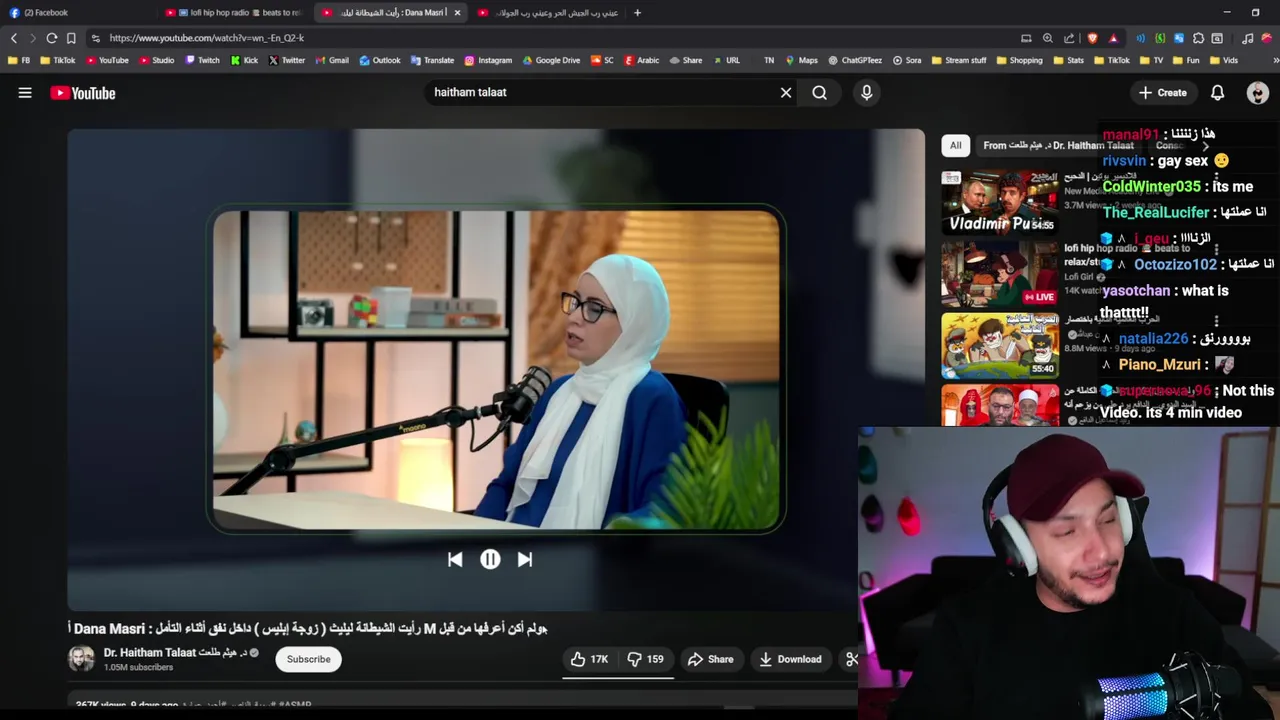The image size is (1280, 720).
Task: Click the Brave shields lion icon
Action: 1092,38
